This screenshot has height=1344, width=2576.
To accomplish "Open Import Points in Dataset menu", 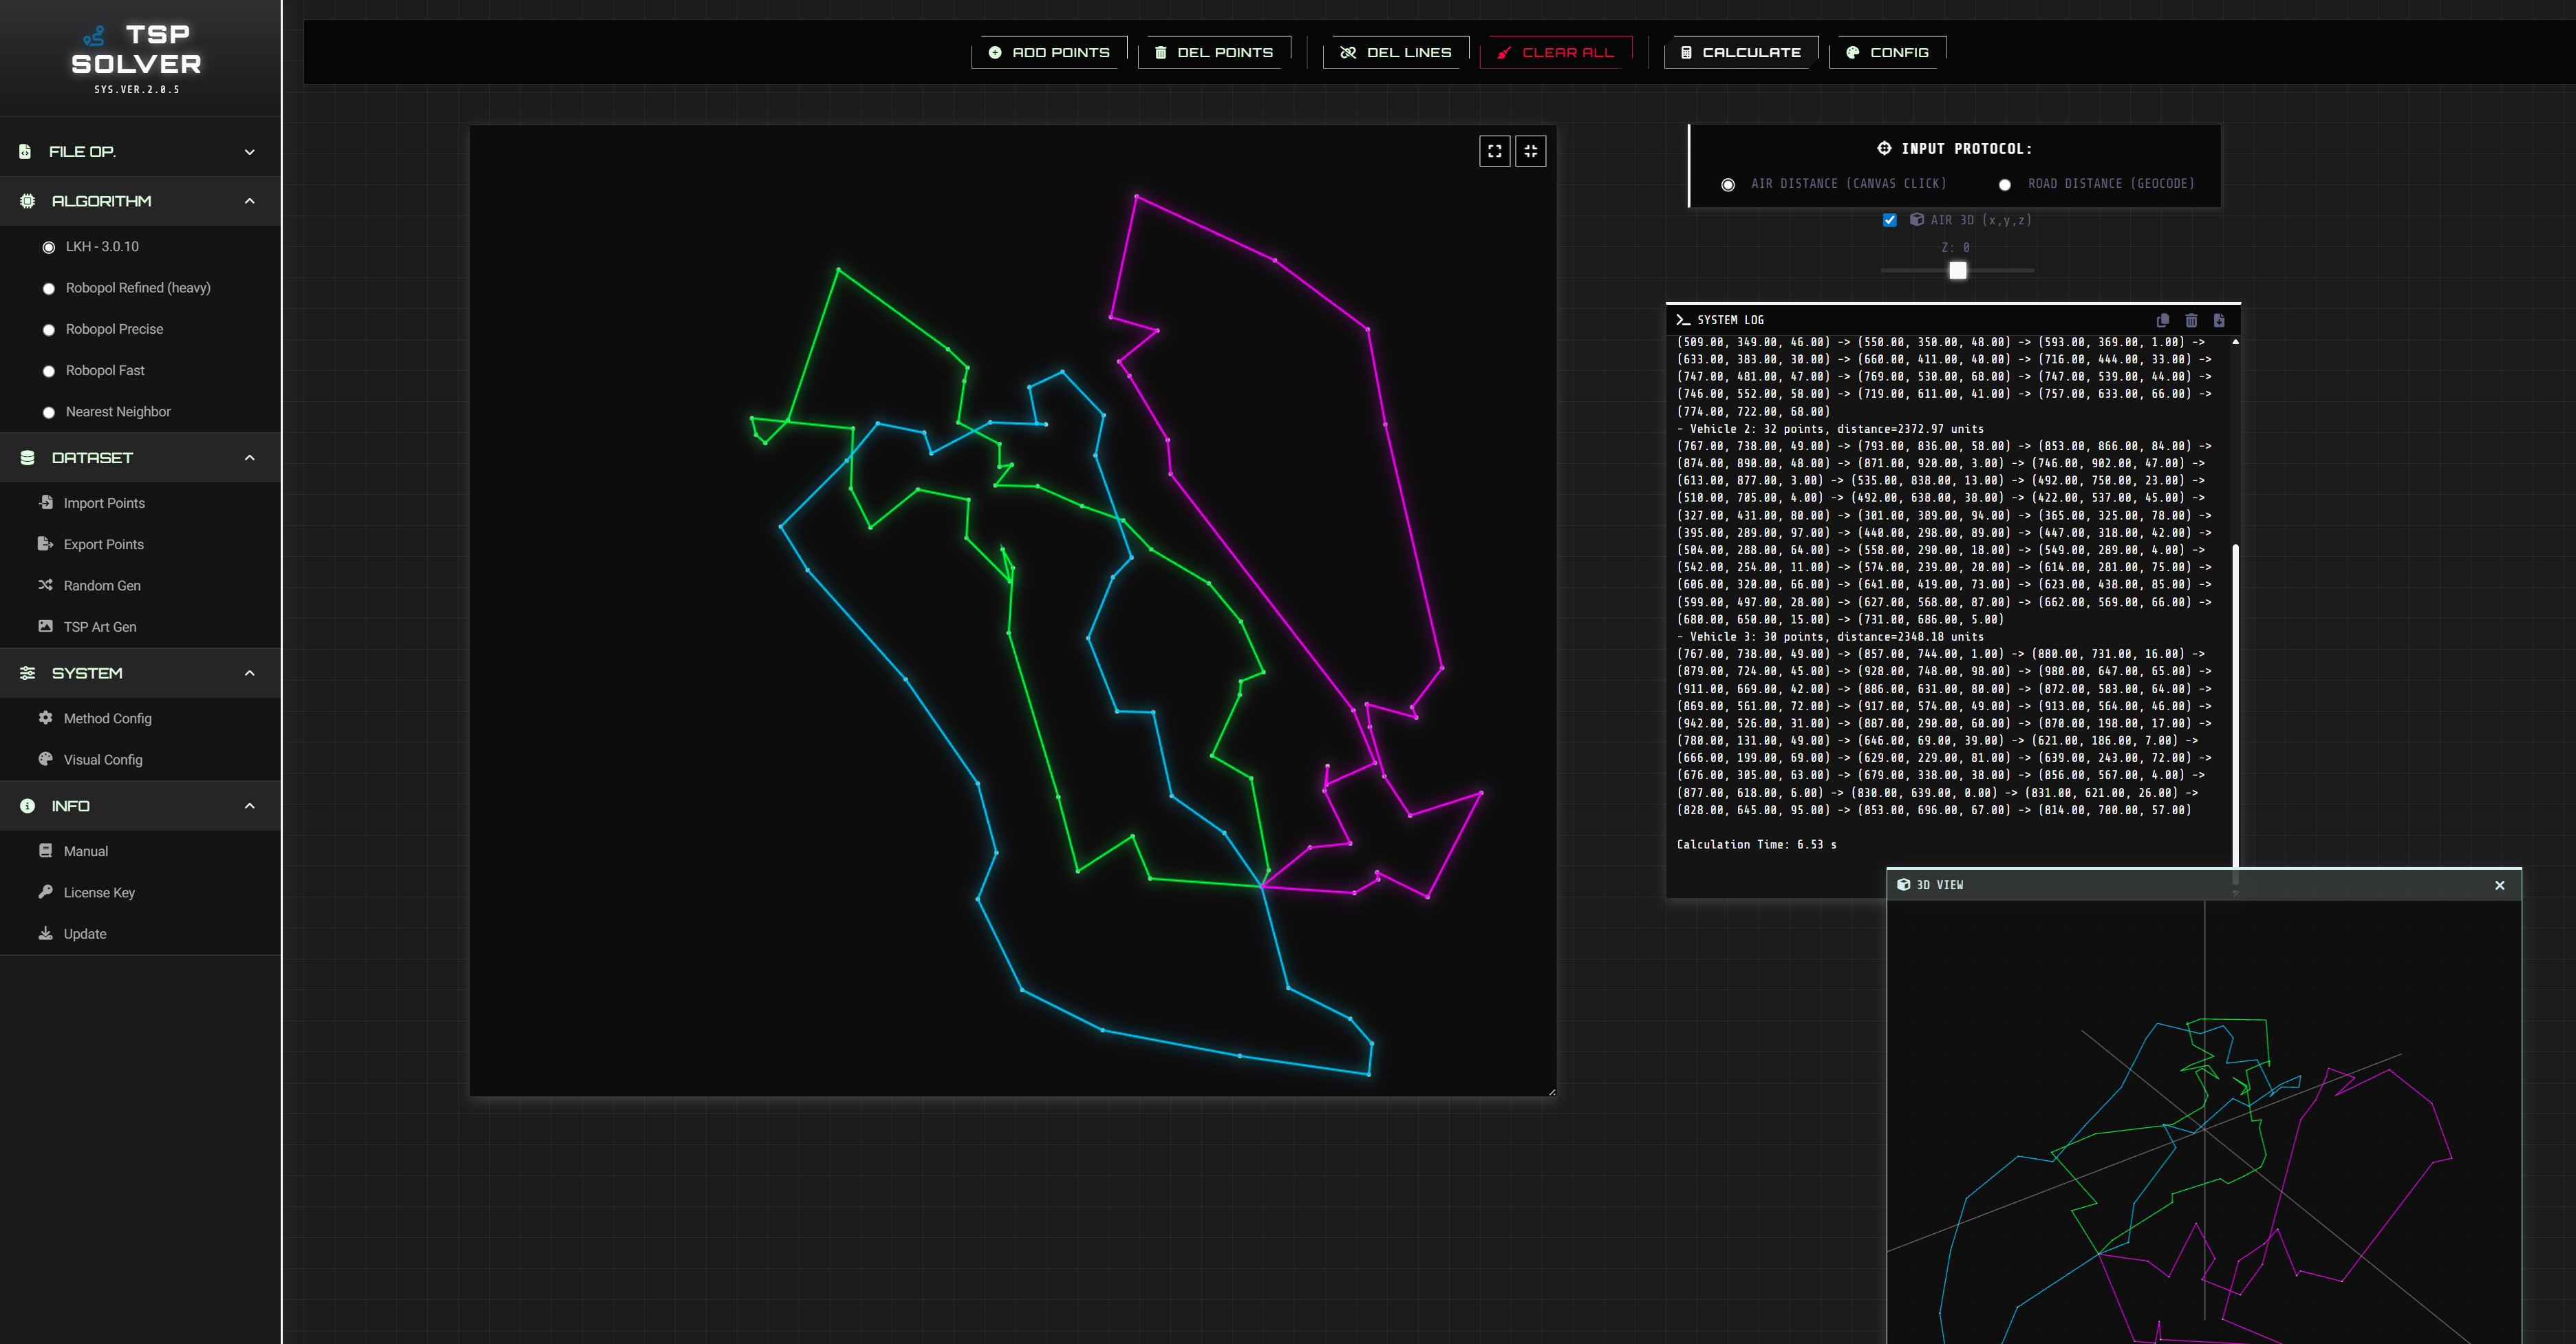I will click(x=103, y=503).
